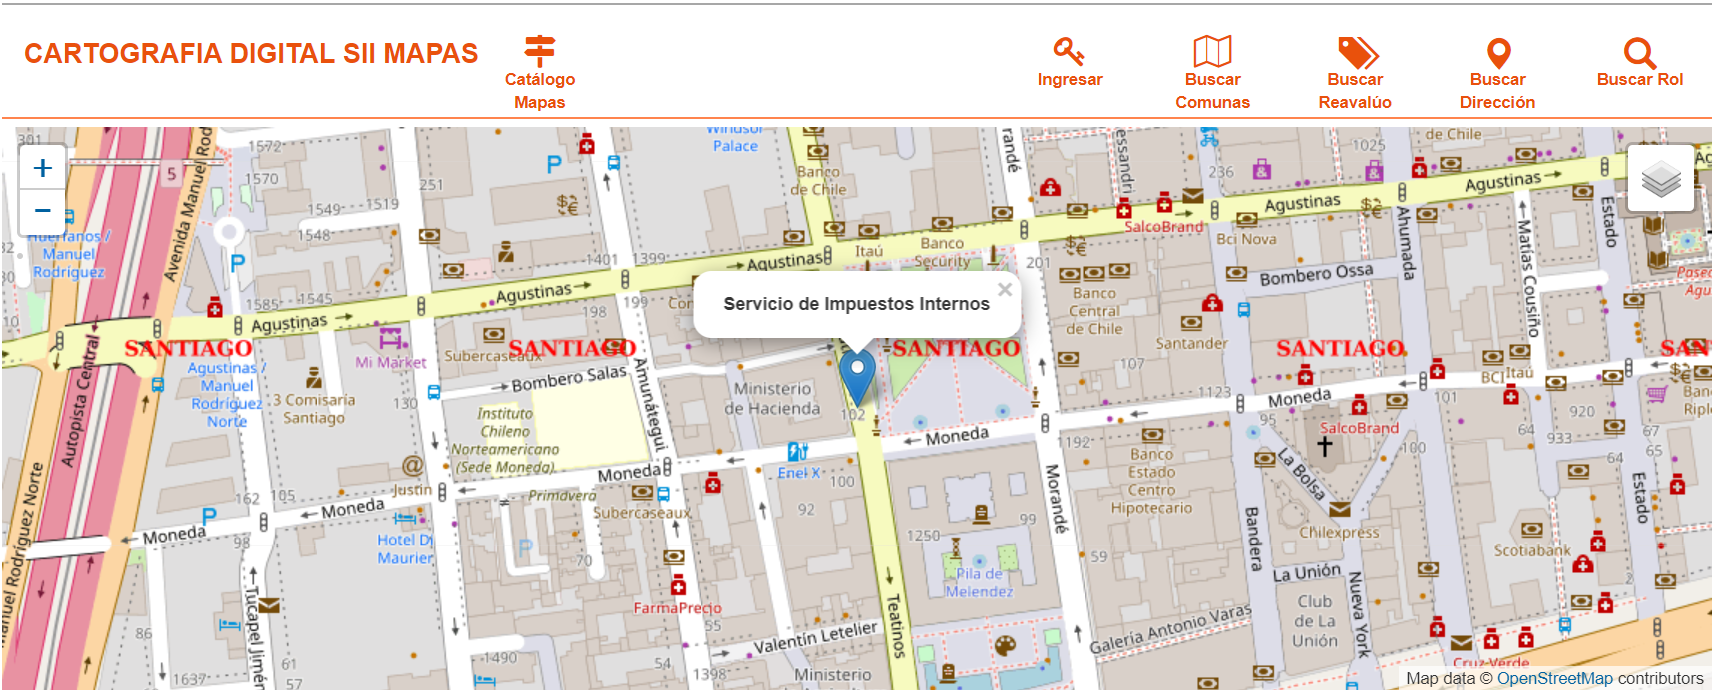The image size is (1713, 697).
Task: Open Buscar Rol magnifier icon
Action: point(1639,52)
